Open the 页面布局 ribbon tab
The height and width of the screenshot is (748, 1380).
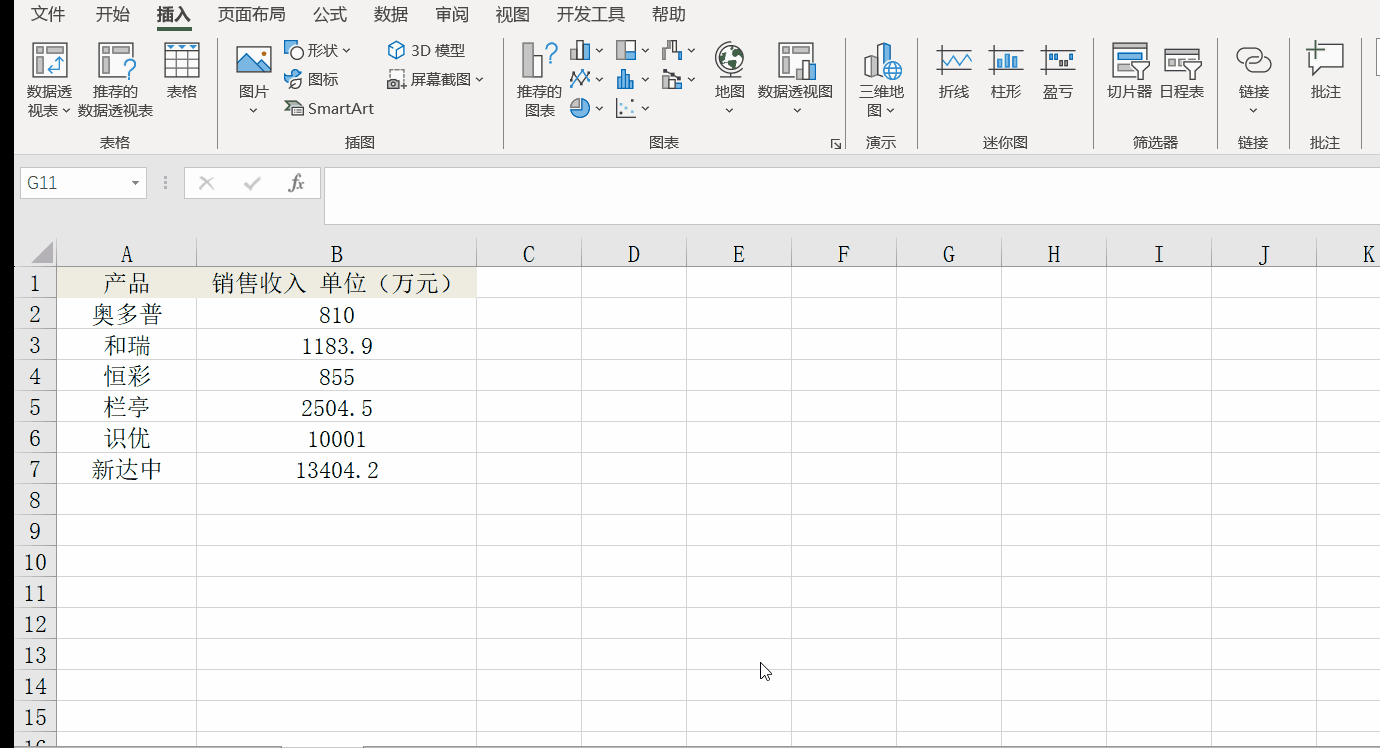251,14
